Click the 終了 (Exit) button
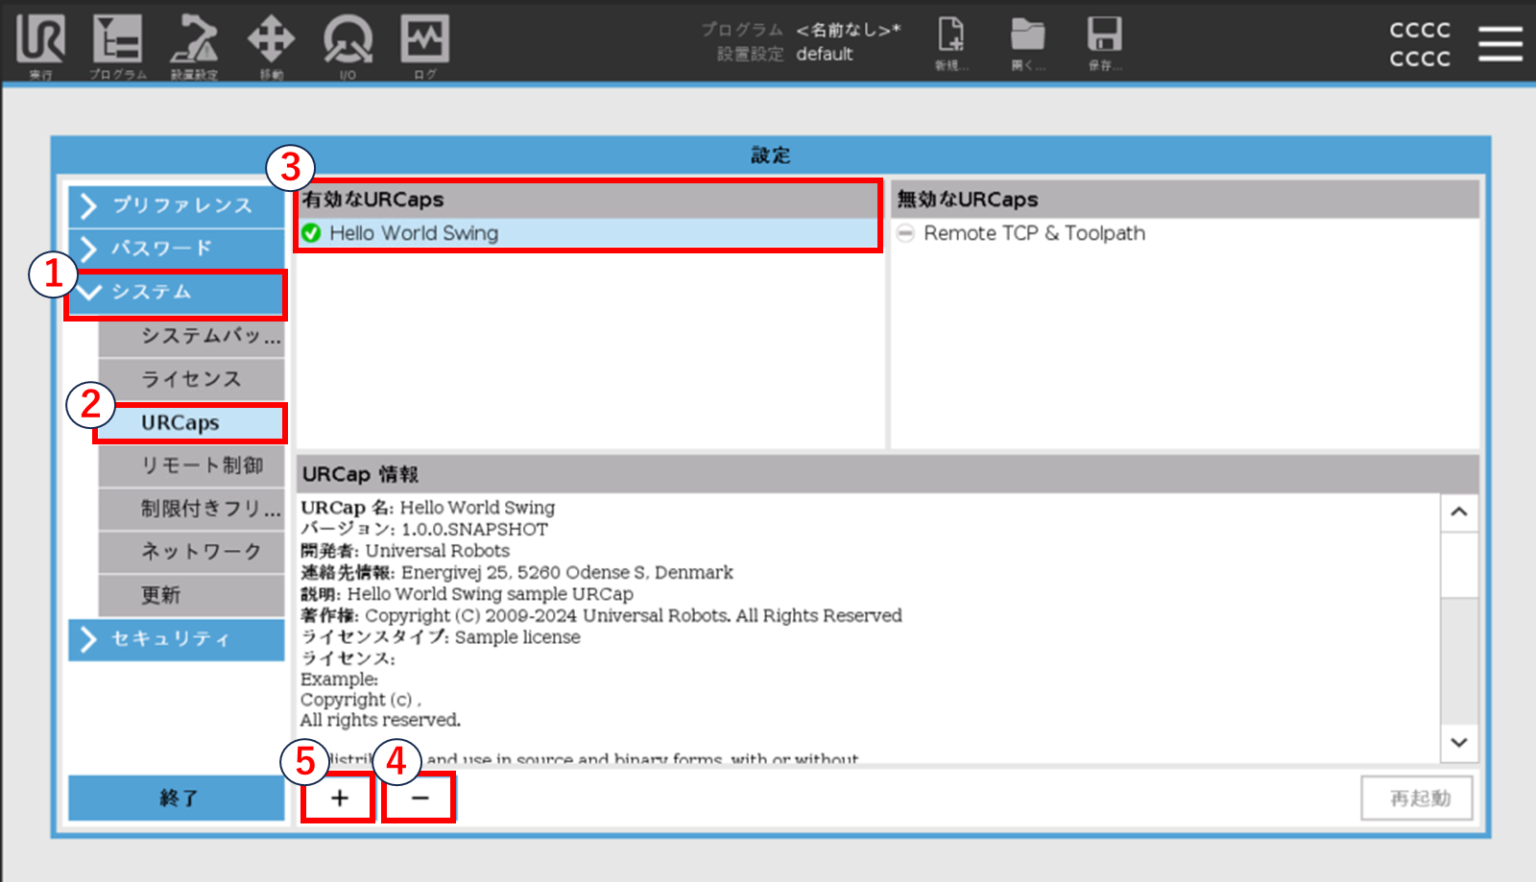1536x882 pixels. (x=175, y=797)
